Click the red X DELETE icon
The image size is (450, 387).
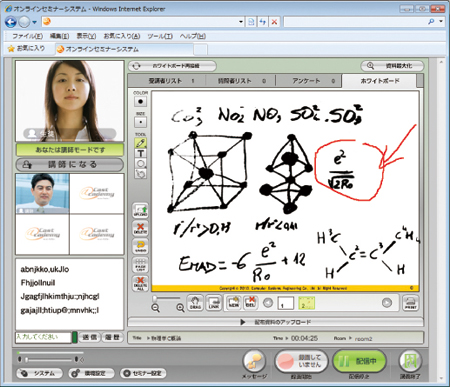click(x=140, y=229)
